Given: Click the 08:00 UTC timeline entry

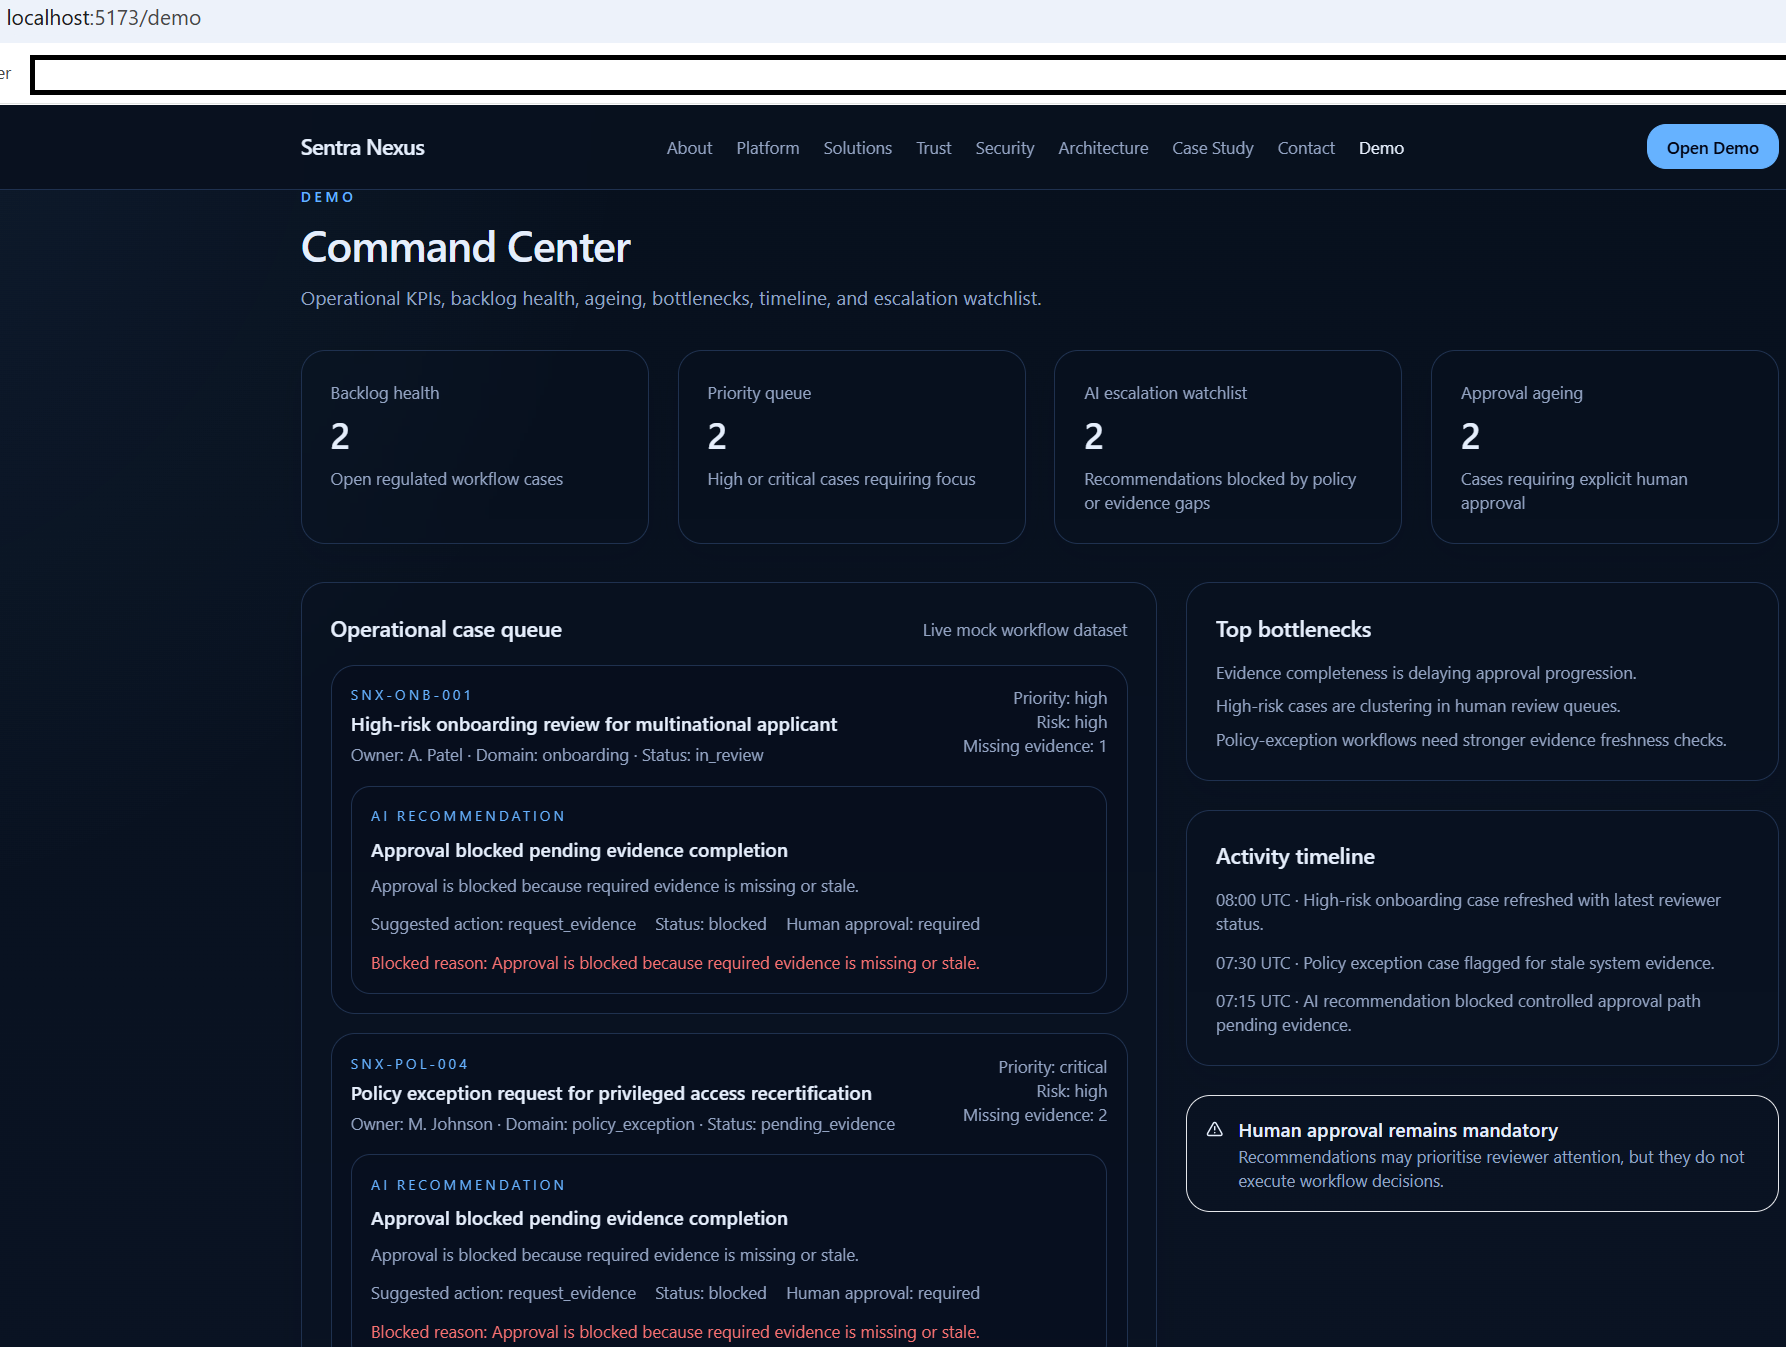Looking at the screenshot, I should (1468, 912).
